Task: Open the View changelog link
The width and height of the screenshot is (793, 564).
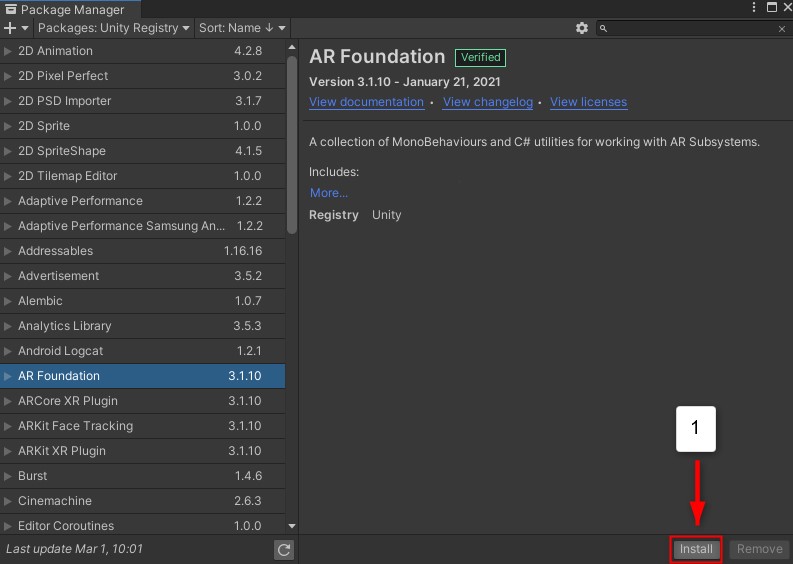Action: click(x=488, y=102)
